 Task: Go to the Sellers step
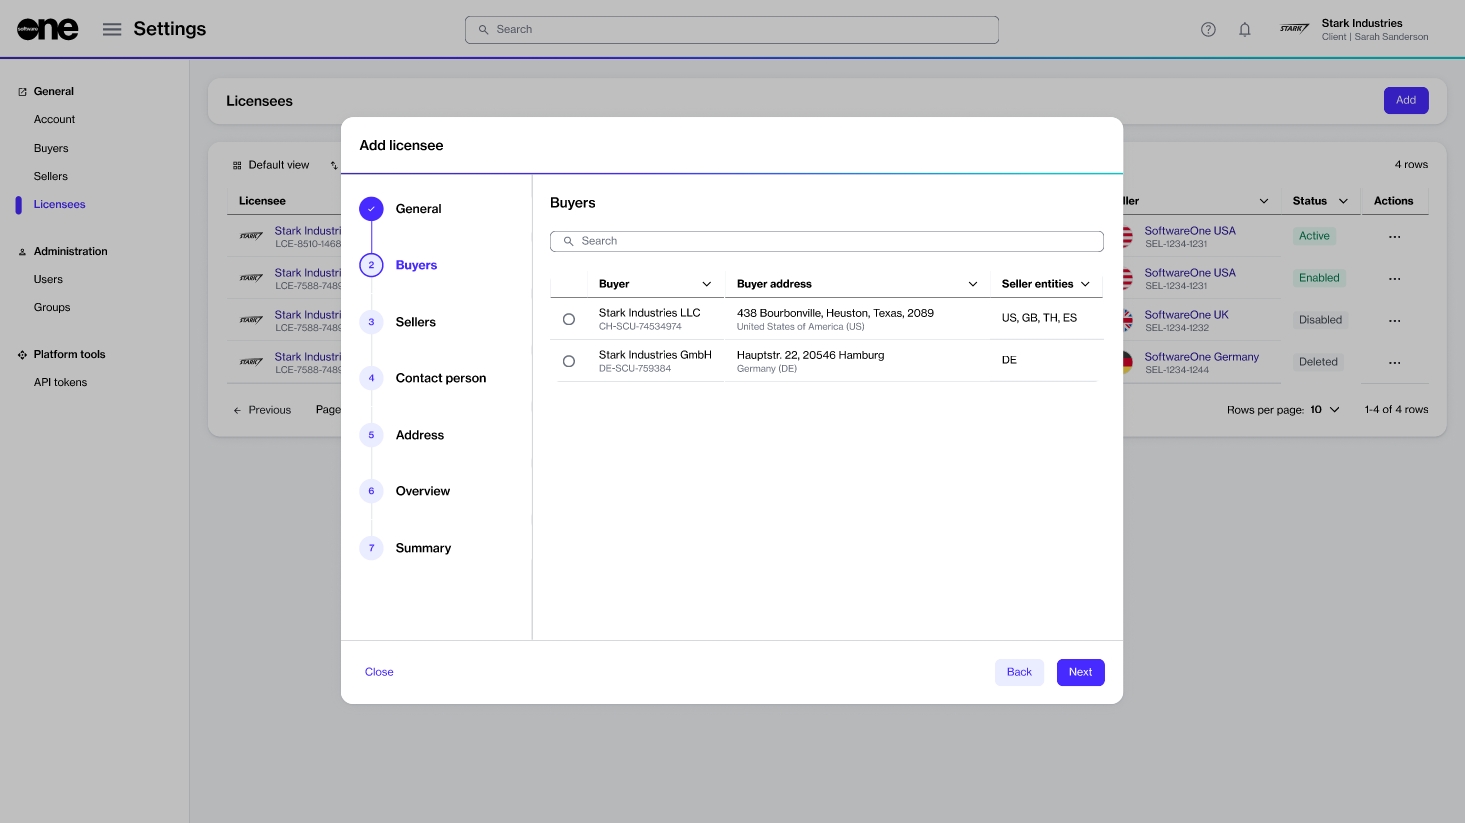pos(415,322)
